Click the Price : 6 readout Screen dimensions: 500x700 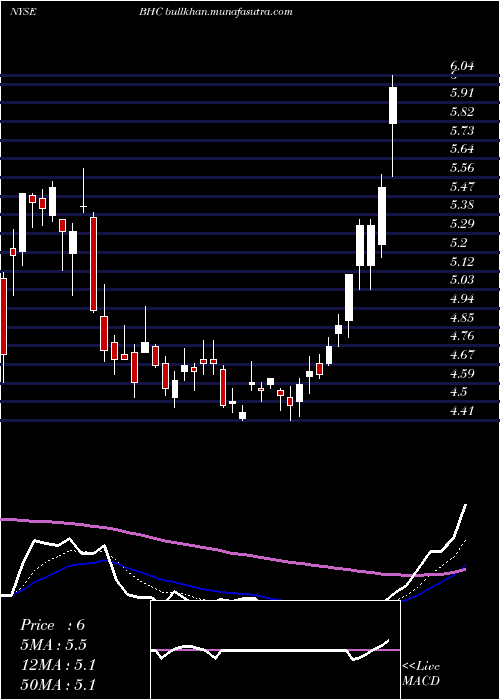[52, 625]
